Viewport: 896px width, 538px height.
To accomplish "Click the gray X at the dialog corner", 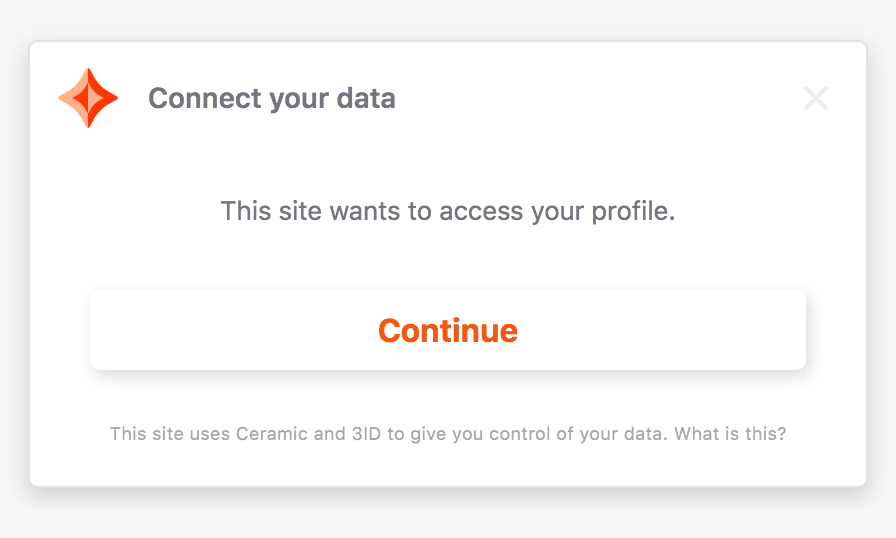I will click(816, 98).
